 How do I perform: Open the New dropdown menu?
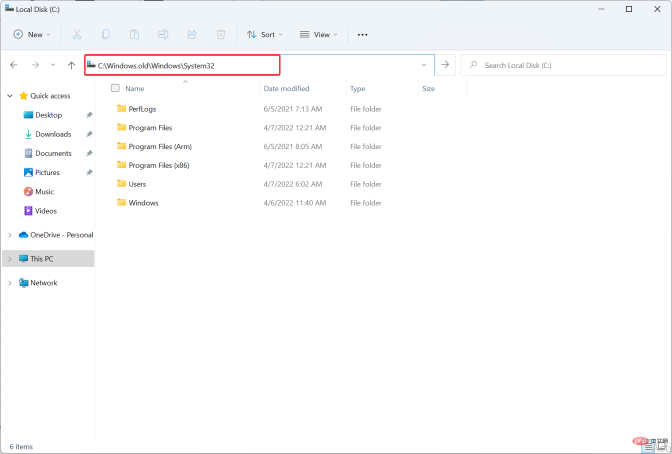(33, 35)
